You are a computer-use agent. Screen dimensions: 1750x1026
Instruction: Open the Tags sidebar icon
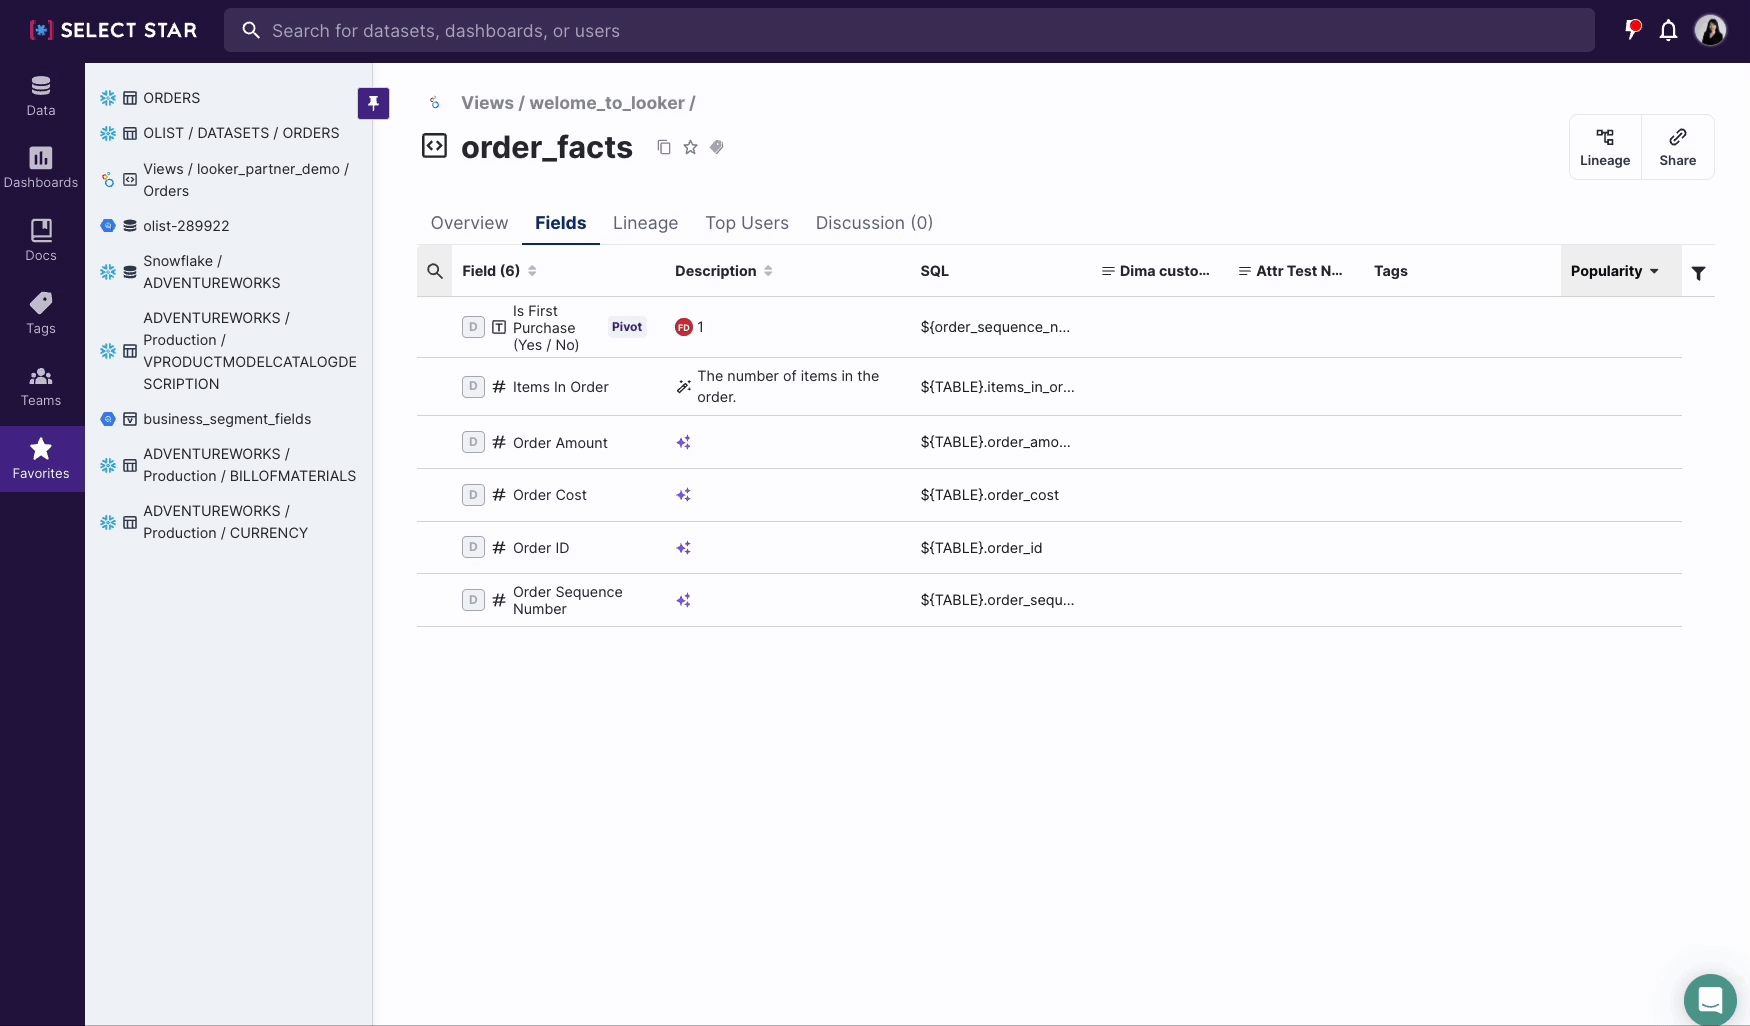[x=41, y=313]
